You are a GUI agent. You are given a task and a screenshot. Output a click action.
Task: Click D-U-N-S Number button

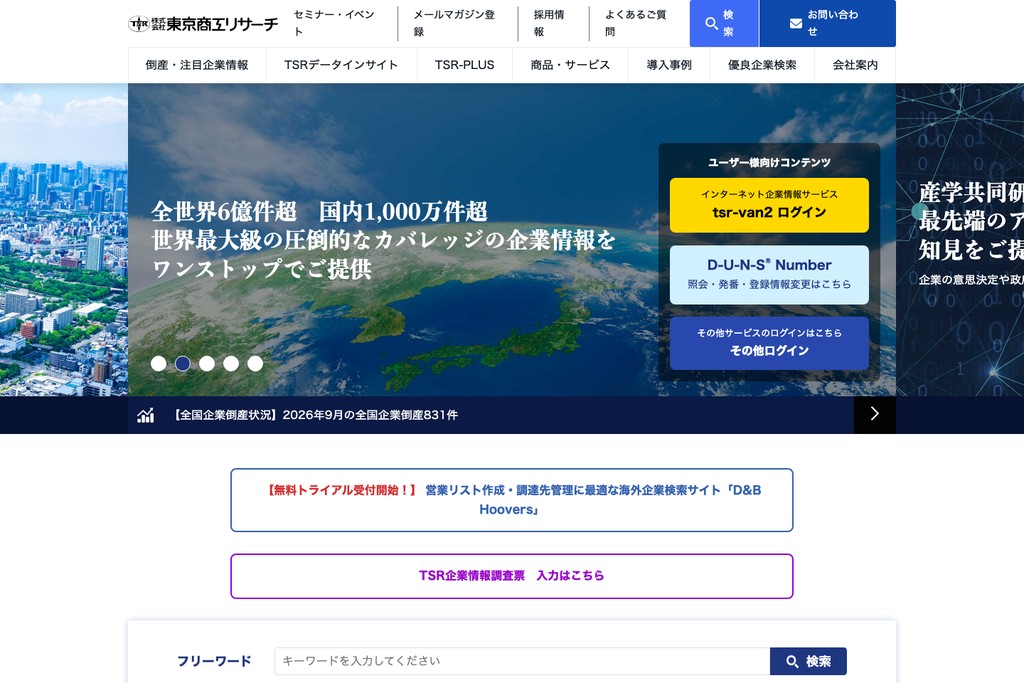(x=769, y=274)
